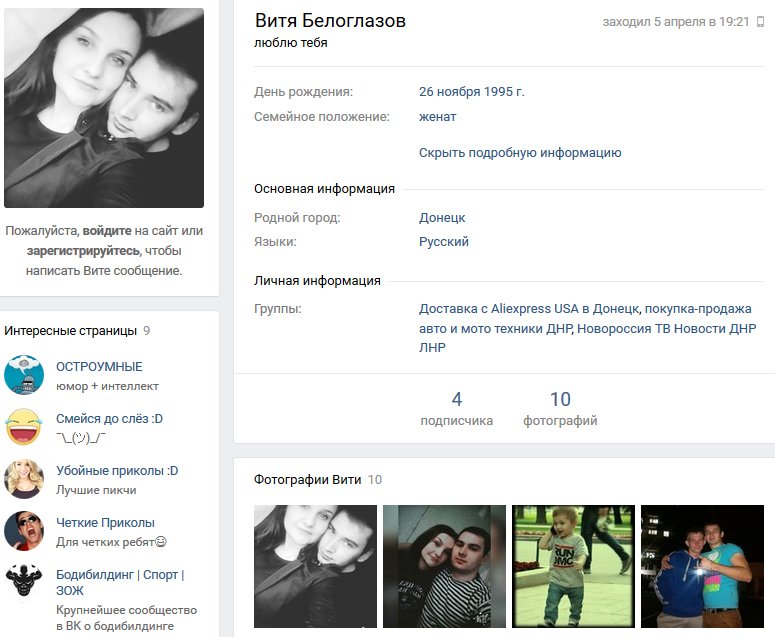Open the blonde girl avatar of Убойные приколы
The width and height of the screenshot is (775, 637).
[x=24, y=478]
